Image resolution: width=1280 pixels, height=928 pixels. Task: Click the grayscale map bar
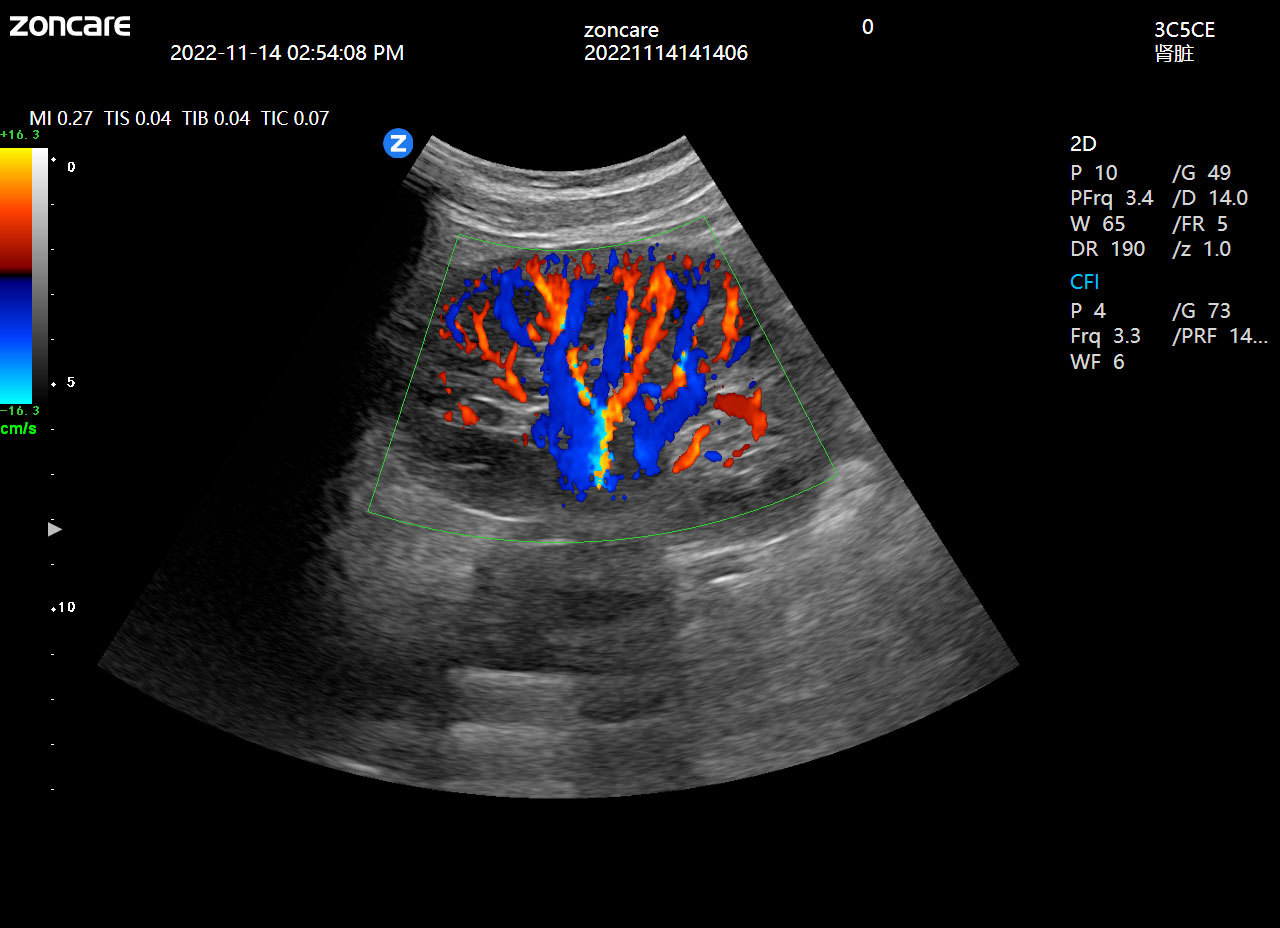40,275
